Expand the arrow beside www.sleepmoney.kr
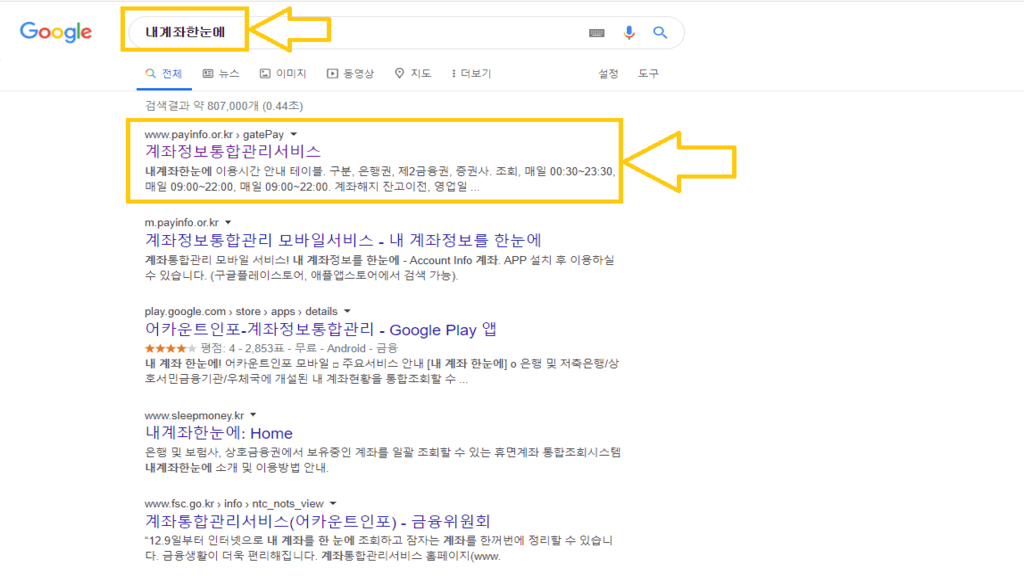Viewport: 1024px width, 576px height. point(253,415)
